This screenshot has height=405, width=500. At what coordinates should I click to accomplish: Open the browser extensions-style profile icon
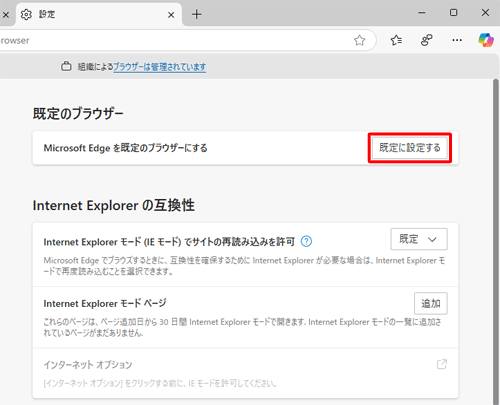pos(427,40)
